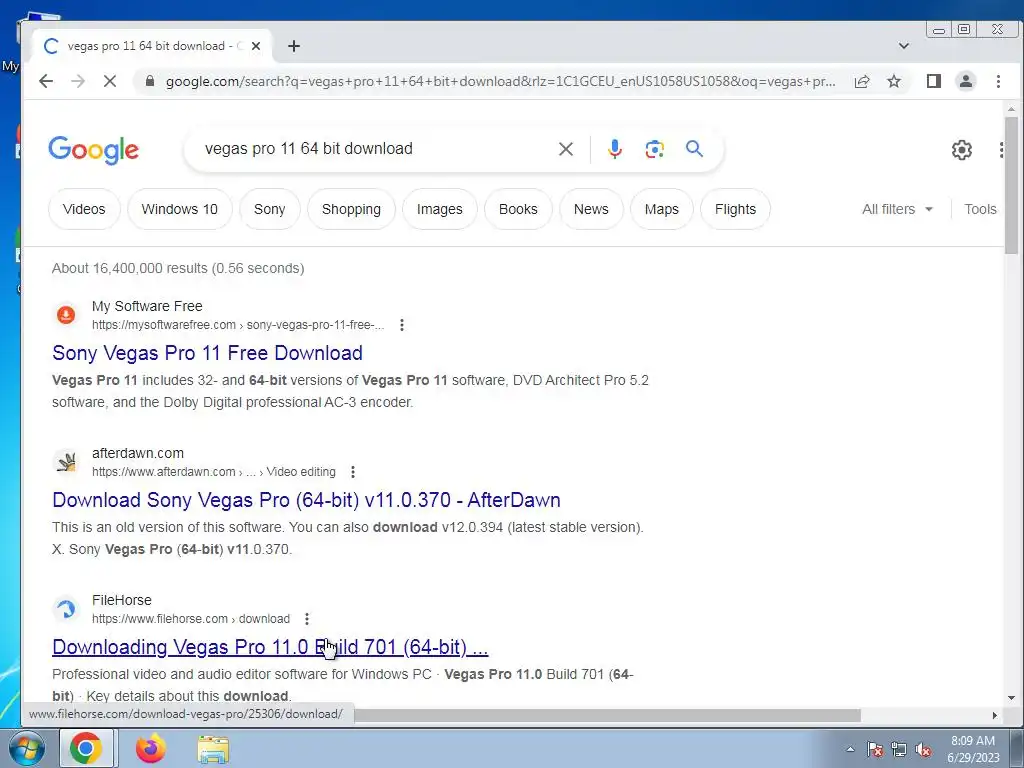Viewport: 1024px width, 768px height.
Task: Click My Software Free favicon
Action: pyautogui.click(x=65, y=315)
